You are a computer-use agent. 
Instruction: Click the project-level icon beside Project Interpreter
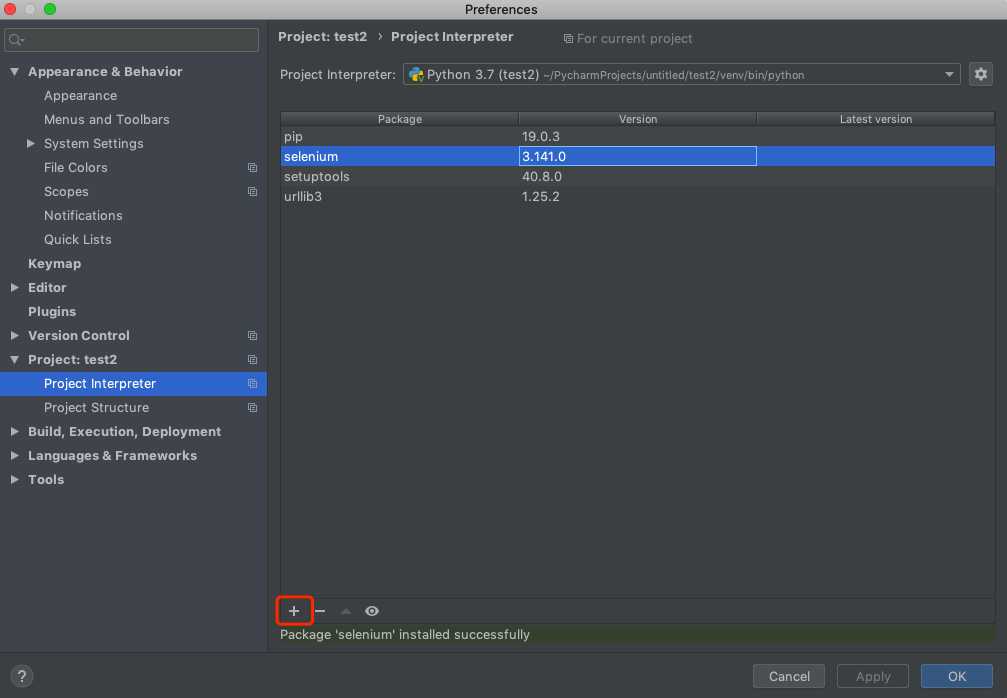coord(252,383)
